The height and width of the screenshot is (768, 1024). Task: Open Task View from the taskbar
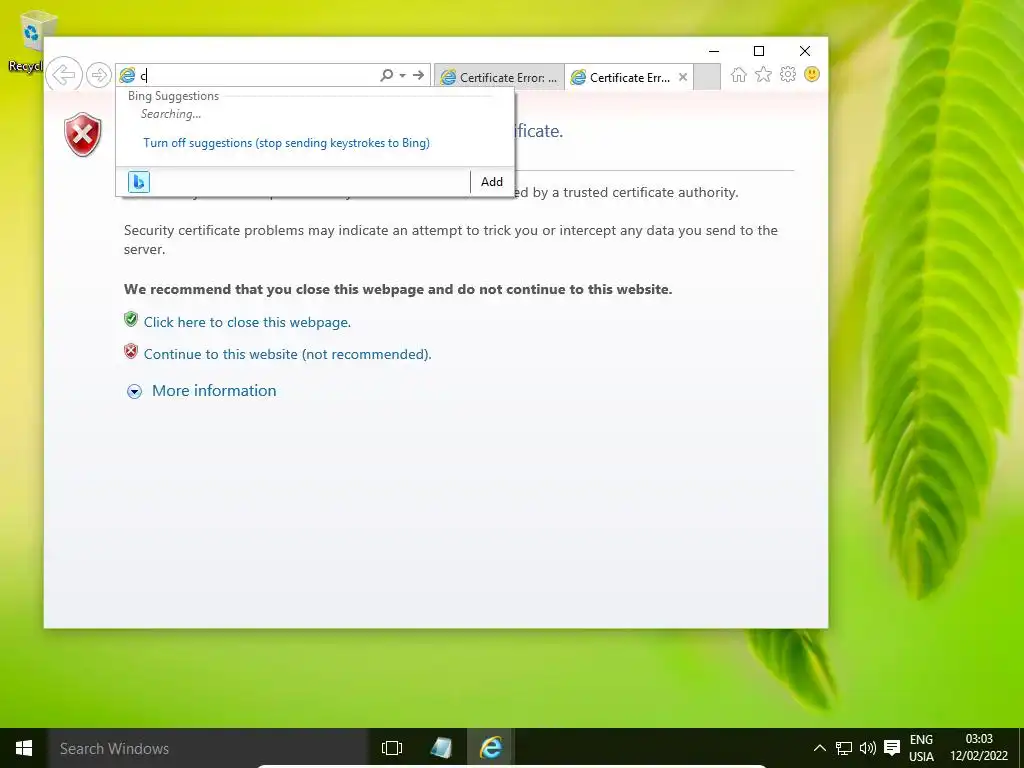click(x=392, y=748)
